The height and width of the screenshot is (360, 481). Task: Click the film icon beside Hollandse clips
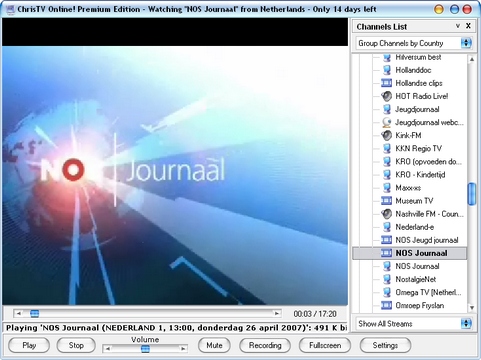[x=386, y=83]
